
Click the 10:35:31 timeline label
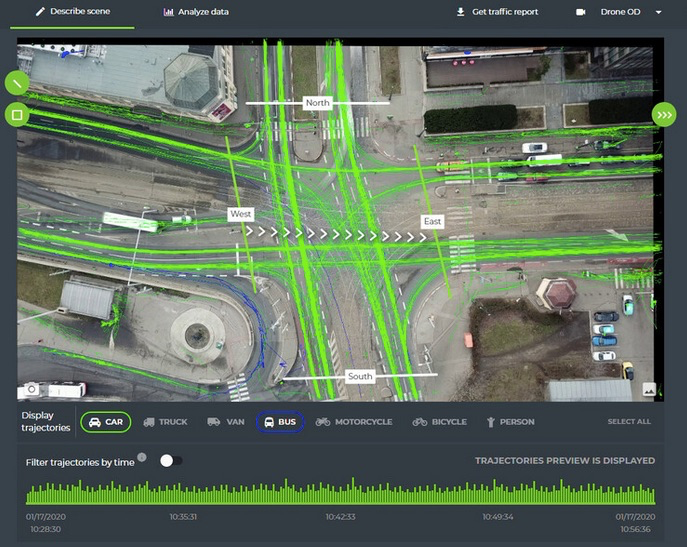point(183,517)
